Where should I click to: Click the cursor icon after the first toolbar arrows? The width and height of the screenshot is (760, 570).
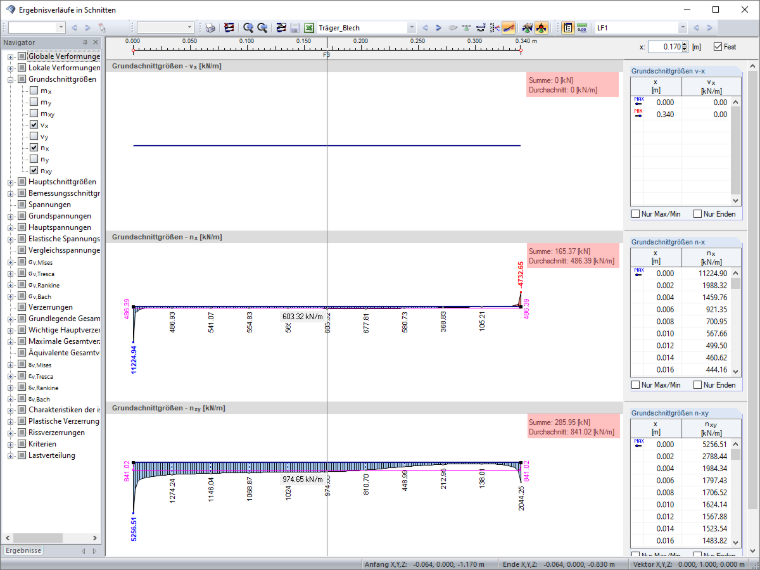[x=102, y=28]
